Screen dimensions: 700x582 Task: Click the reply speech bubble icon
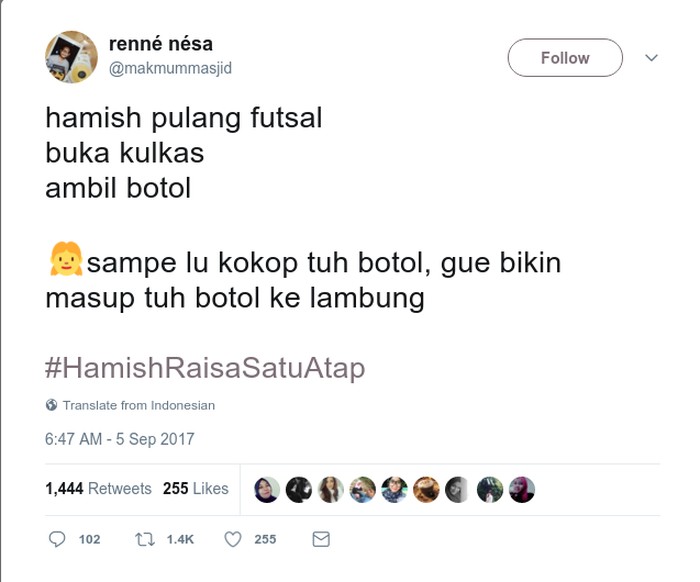tap(57, 539)
